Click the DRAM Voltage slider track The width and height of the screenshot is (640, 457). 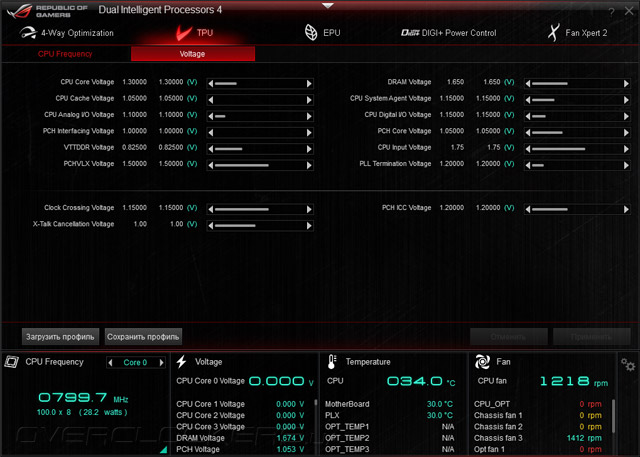point(577,84)
